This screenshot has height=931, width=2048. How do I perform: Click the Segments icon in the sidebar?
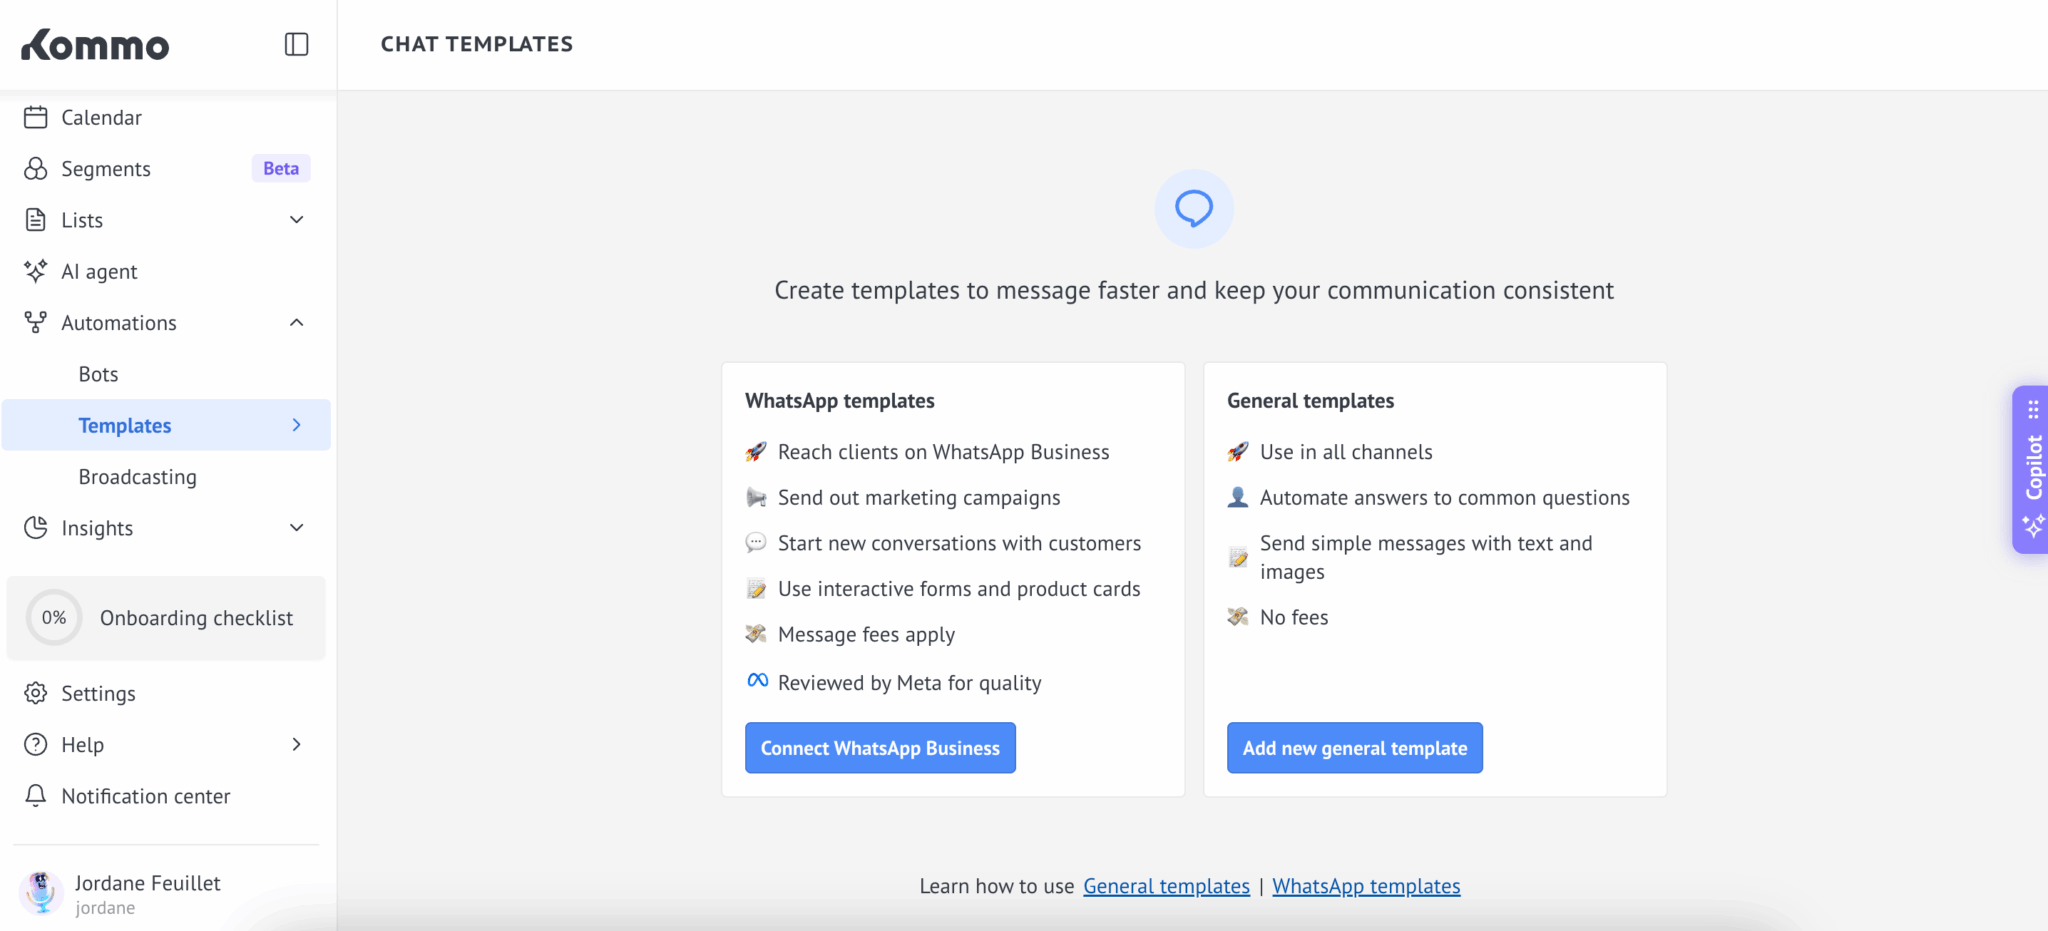coord(36,169)
